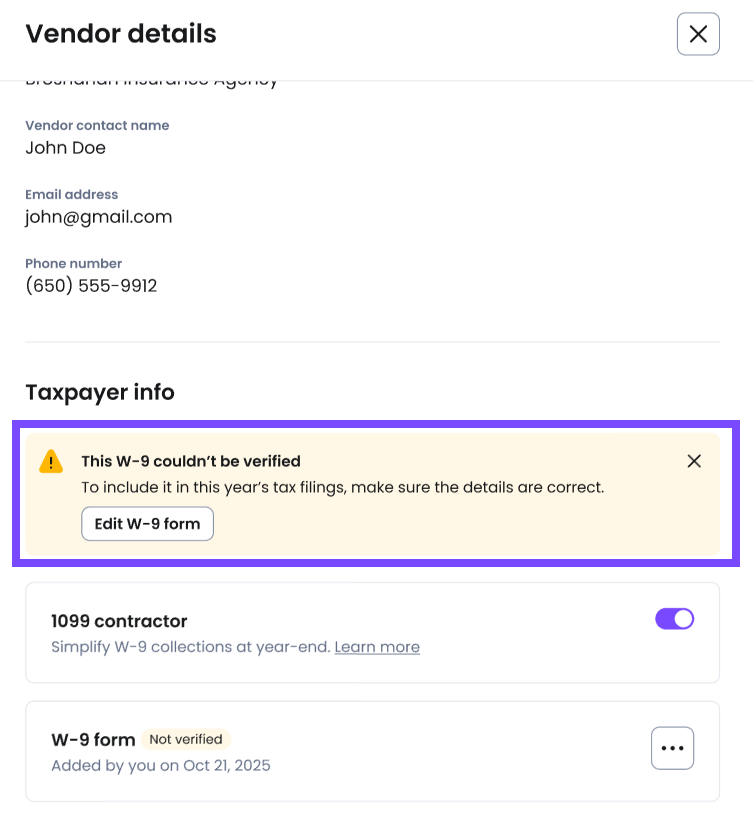This screenshot has width=753, height=821.
Task: Click the 1099 contractor label text
Action: tap(119, 621)
